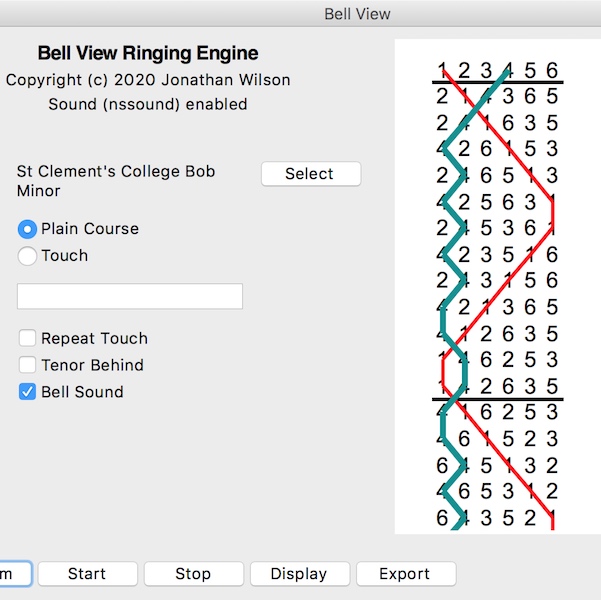
Task: Click the cut-off button left of Start
Action: click(x=14, y=574)
